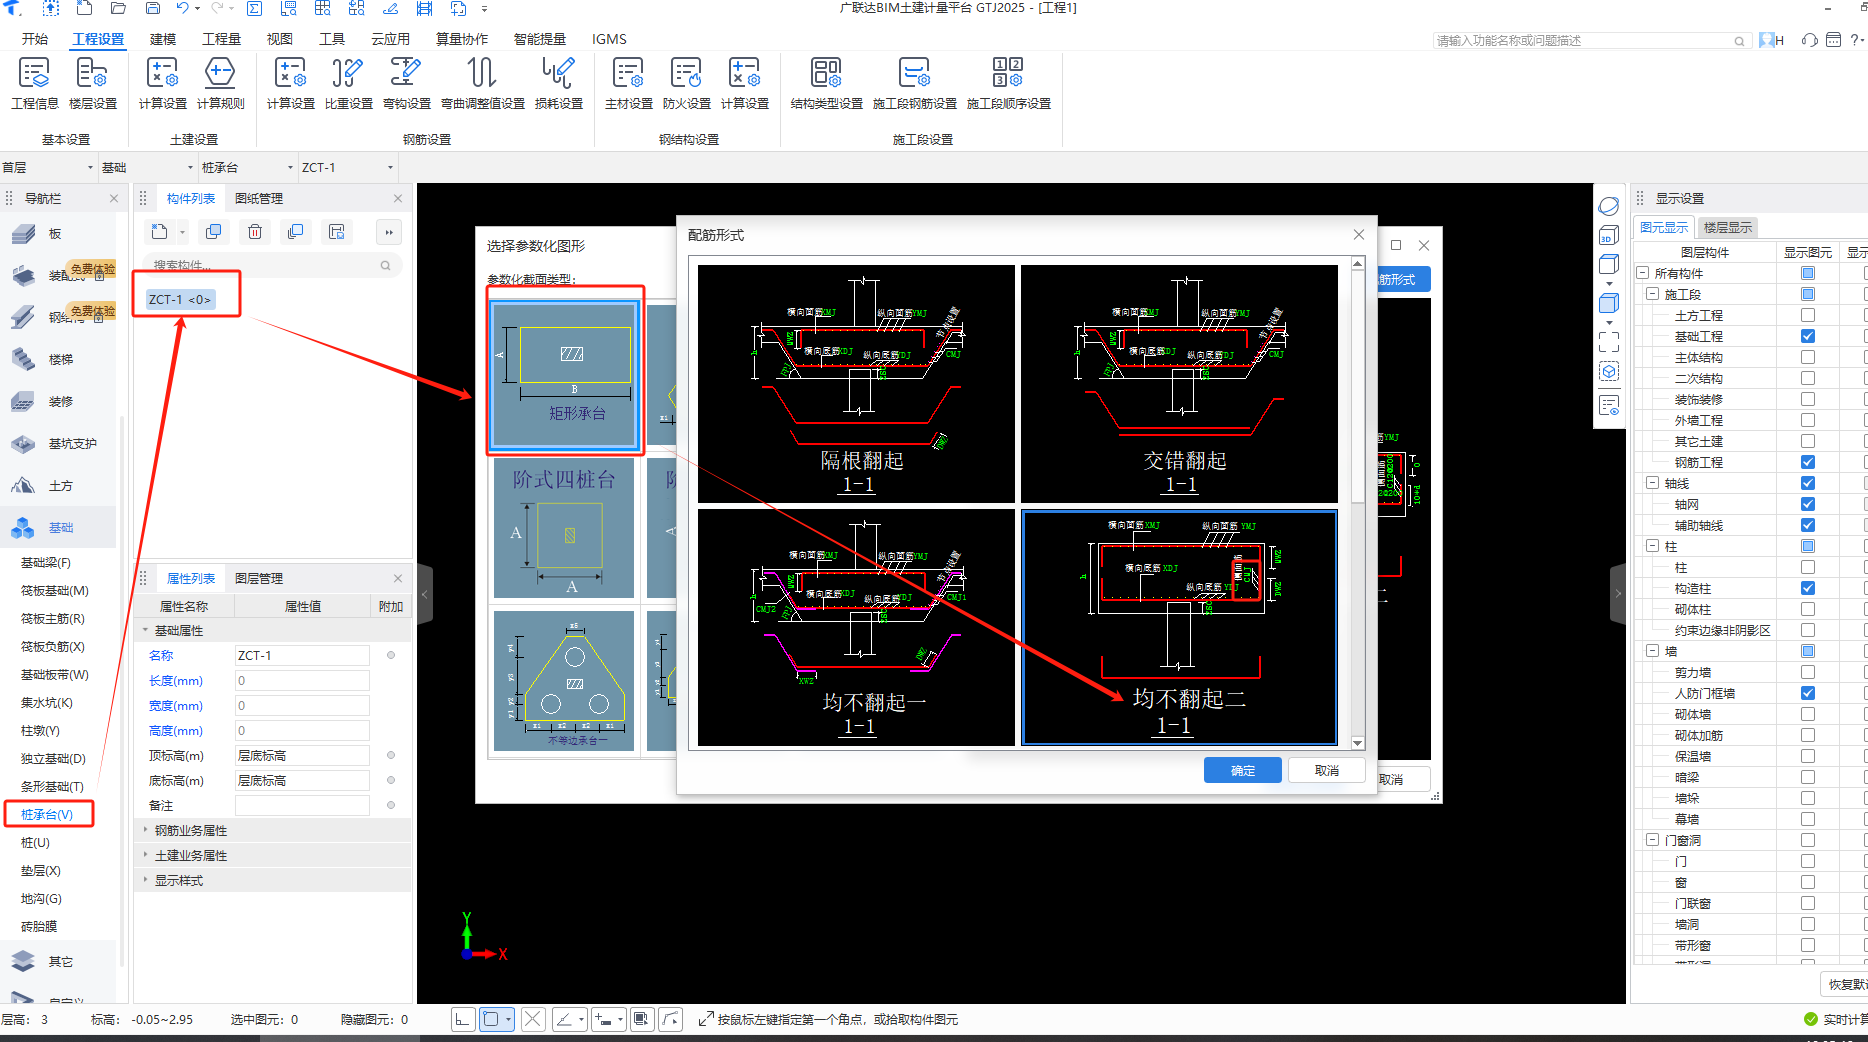This screenshot has height=1042, width=1868.
Task: Switch to 楼层显示 tab
Action: (x=1727, y=228)
